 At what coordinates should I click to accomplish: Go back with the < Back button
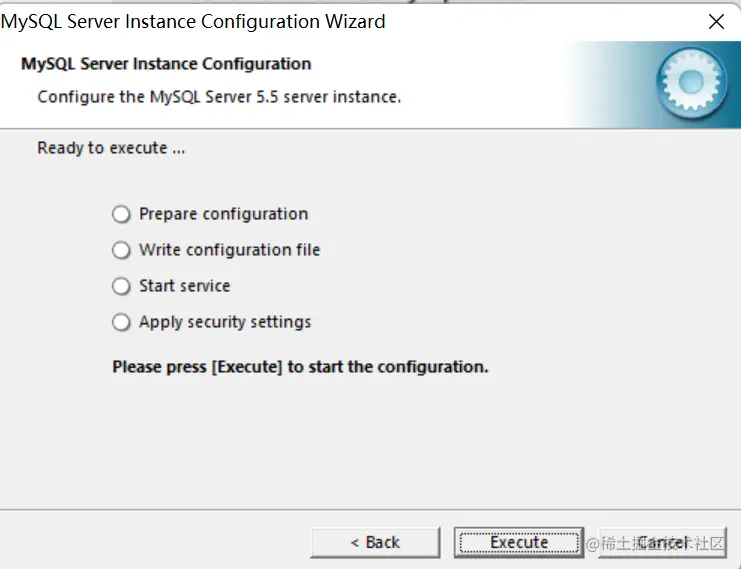pos(375,543)
